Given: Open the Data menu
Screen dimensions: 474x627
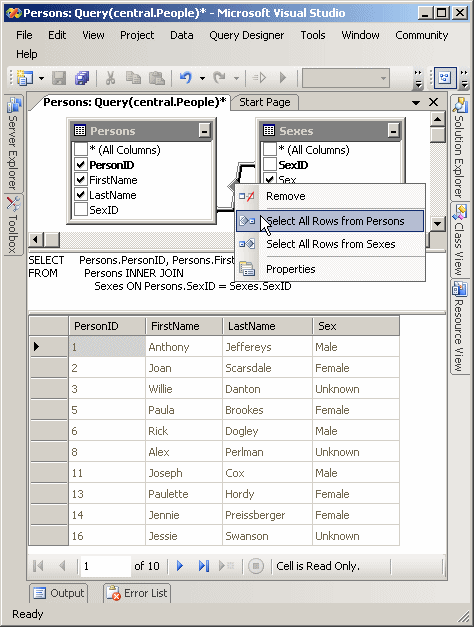Looking at the screenshot, I should click(182, 35).
